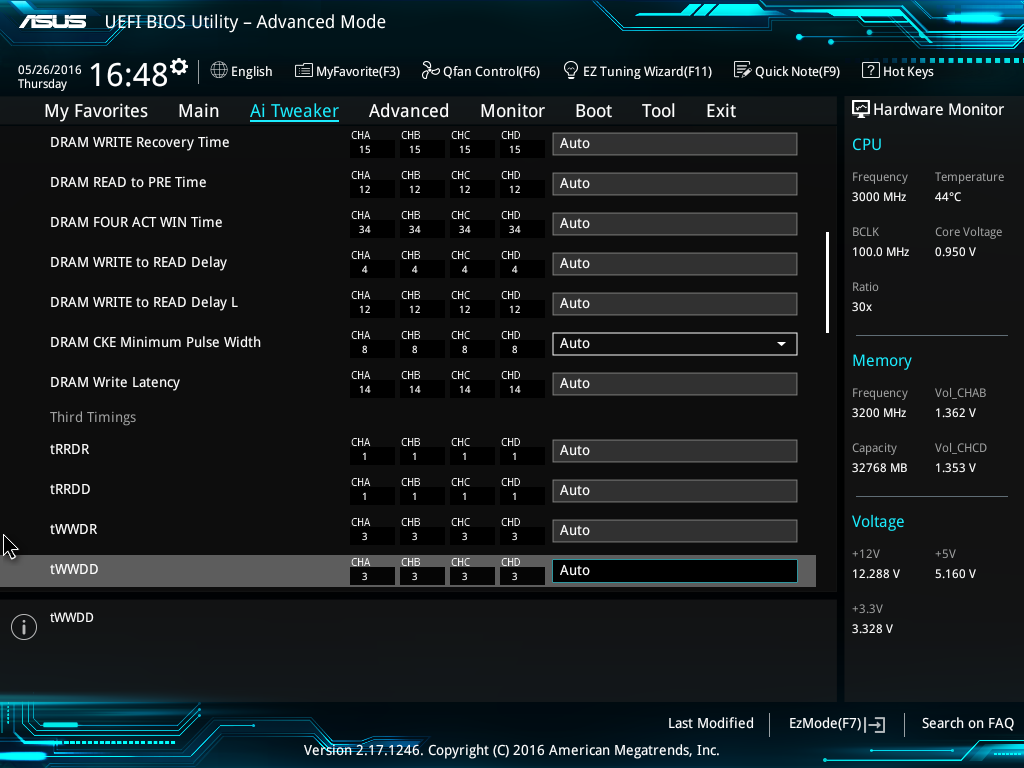Click the vertical scrollbar of settings list
1024x768 pixels.
click(827, 282)
